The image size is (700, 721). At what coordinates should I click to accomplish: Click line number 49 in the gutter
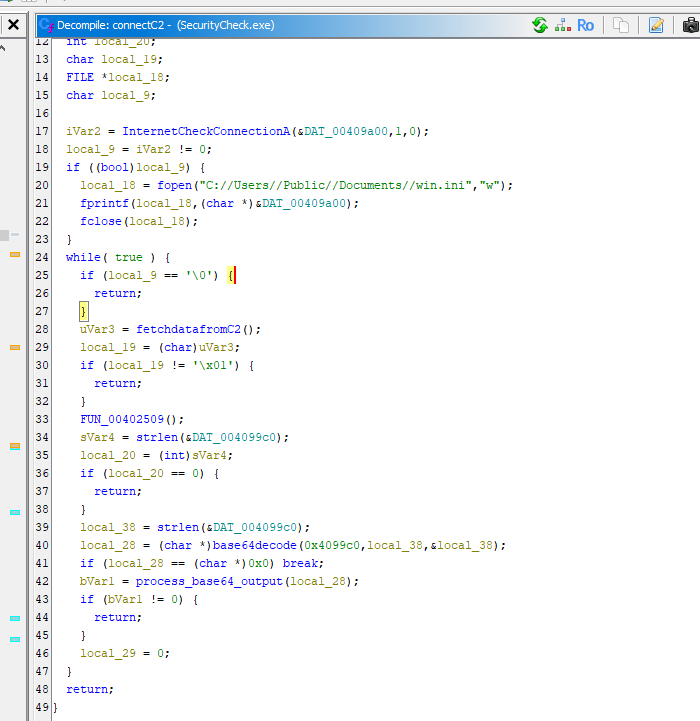click(42, 707)
